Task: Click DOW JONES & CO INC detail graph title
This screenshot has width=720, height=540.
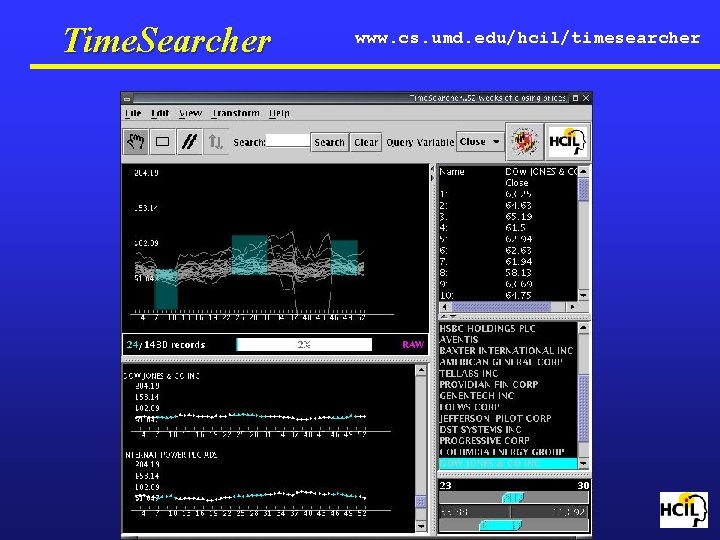Action: pyautogui.click(x=162, y=376)
